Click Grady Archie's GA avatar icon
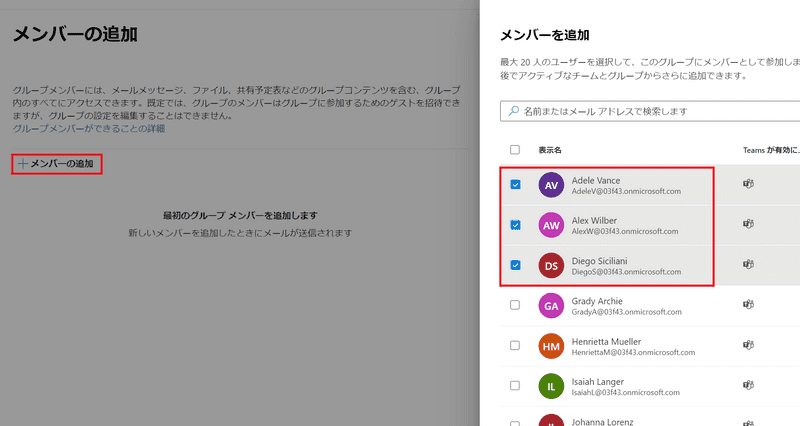Image resolution: width=800 pixels, height=426 pixels. tap(551, 305)
